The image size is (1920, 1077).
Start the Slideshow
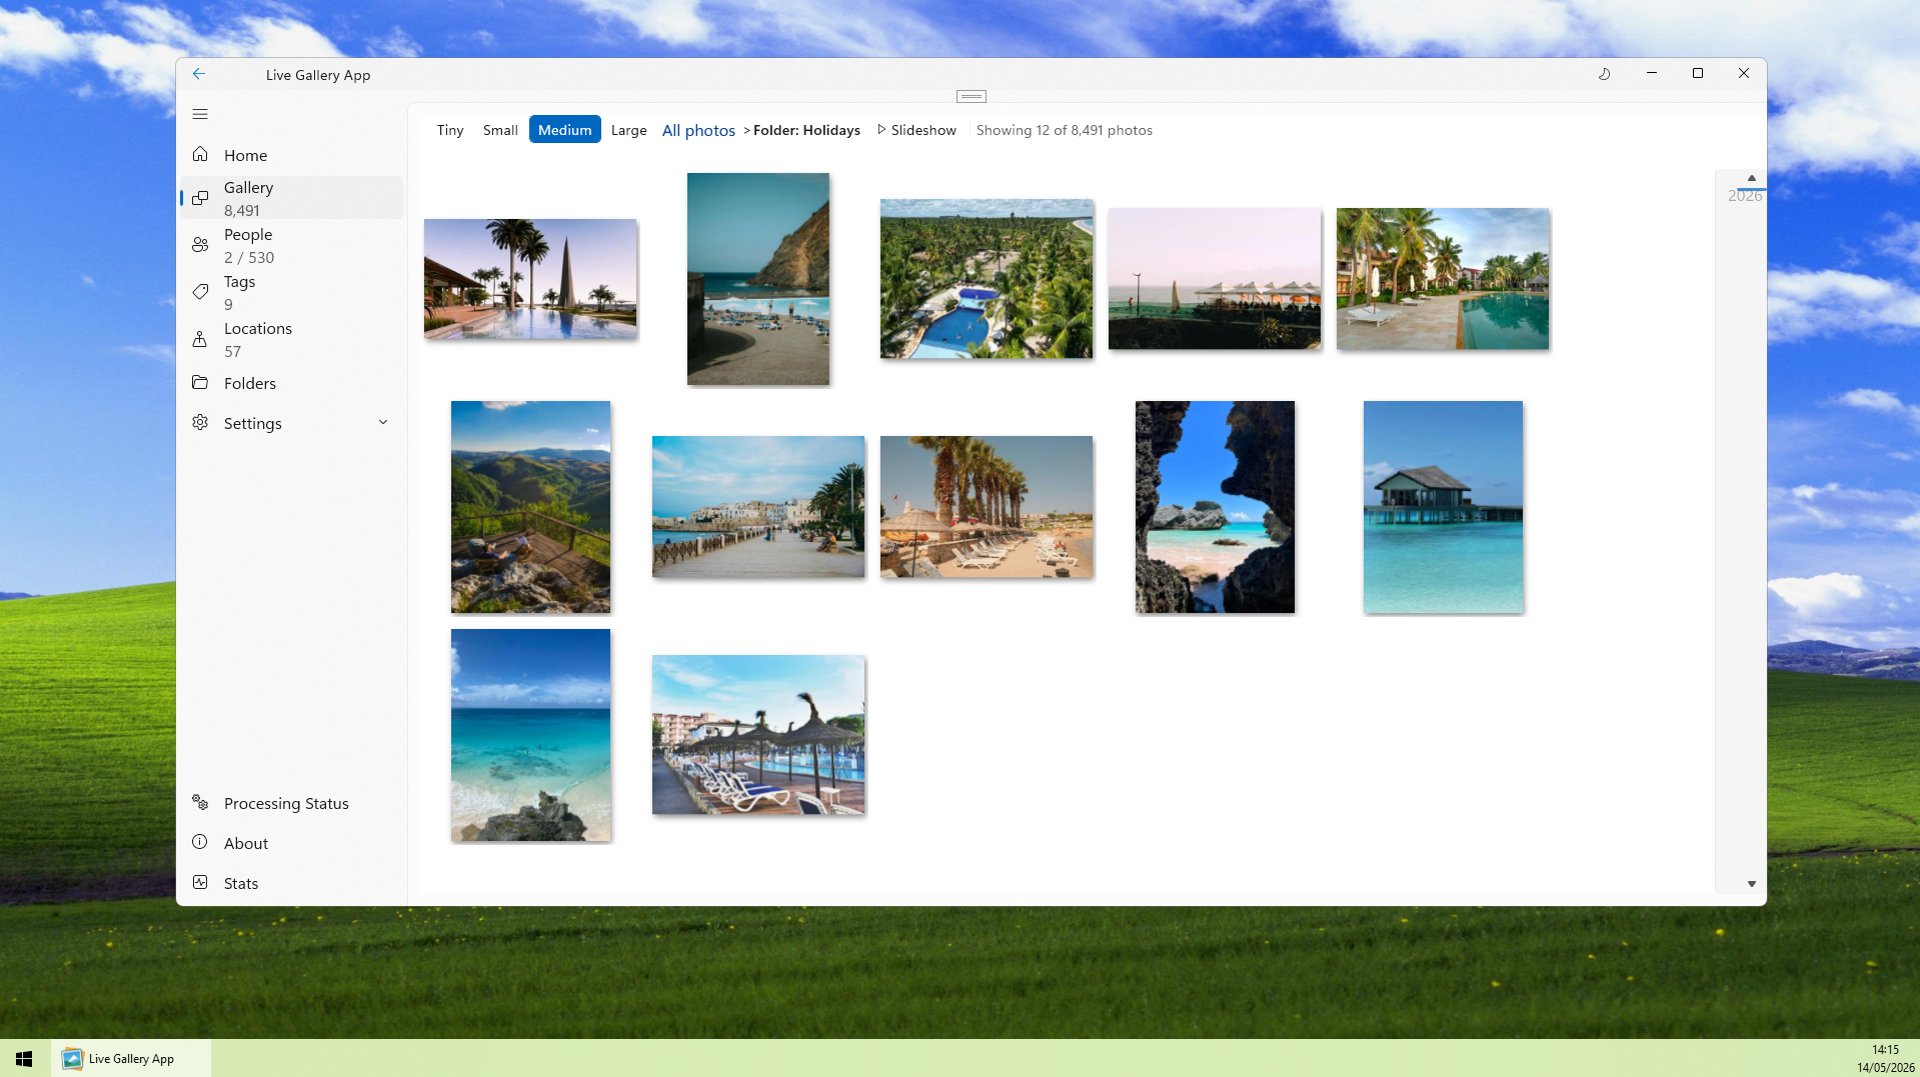[917, 130]
